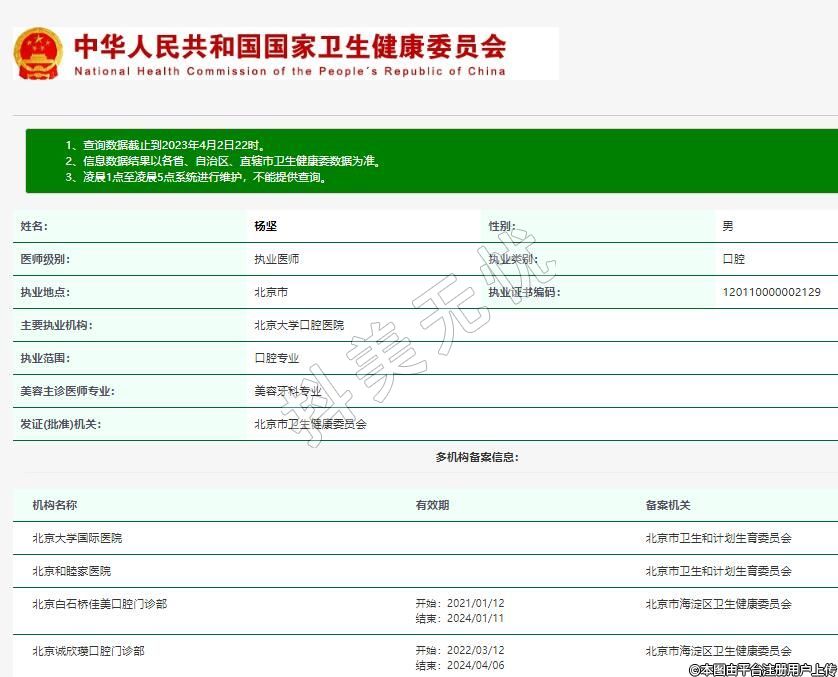Click the 有效期 column header
838x677 pixels.
tap(432, 505)
